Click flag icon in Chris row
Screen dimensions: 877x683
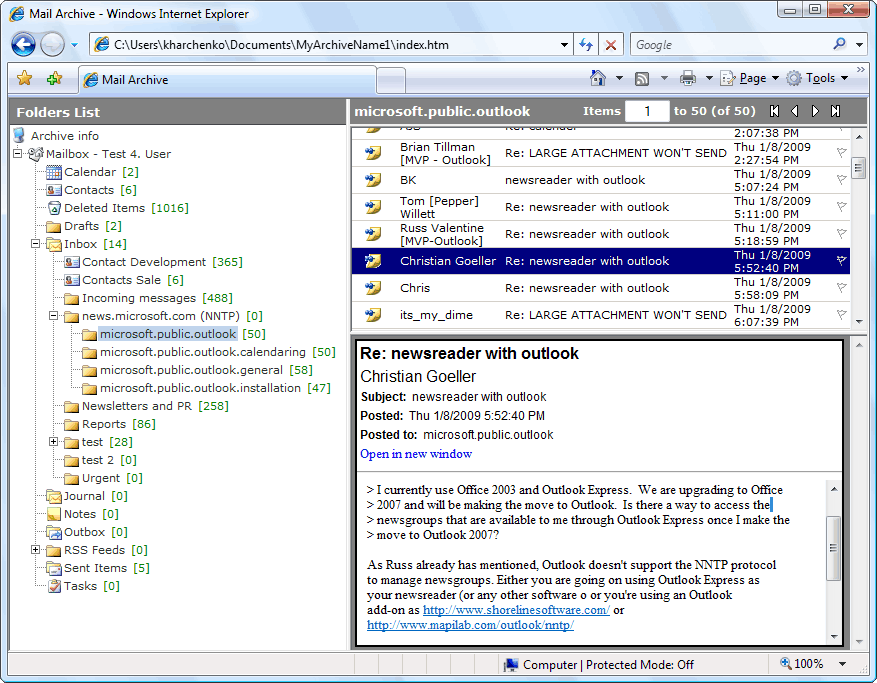click(x=841, y=288)
